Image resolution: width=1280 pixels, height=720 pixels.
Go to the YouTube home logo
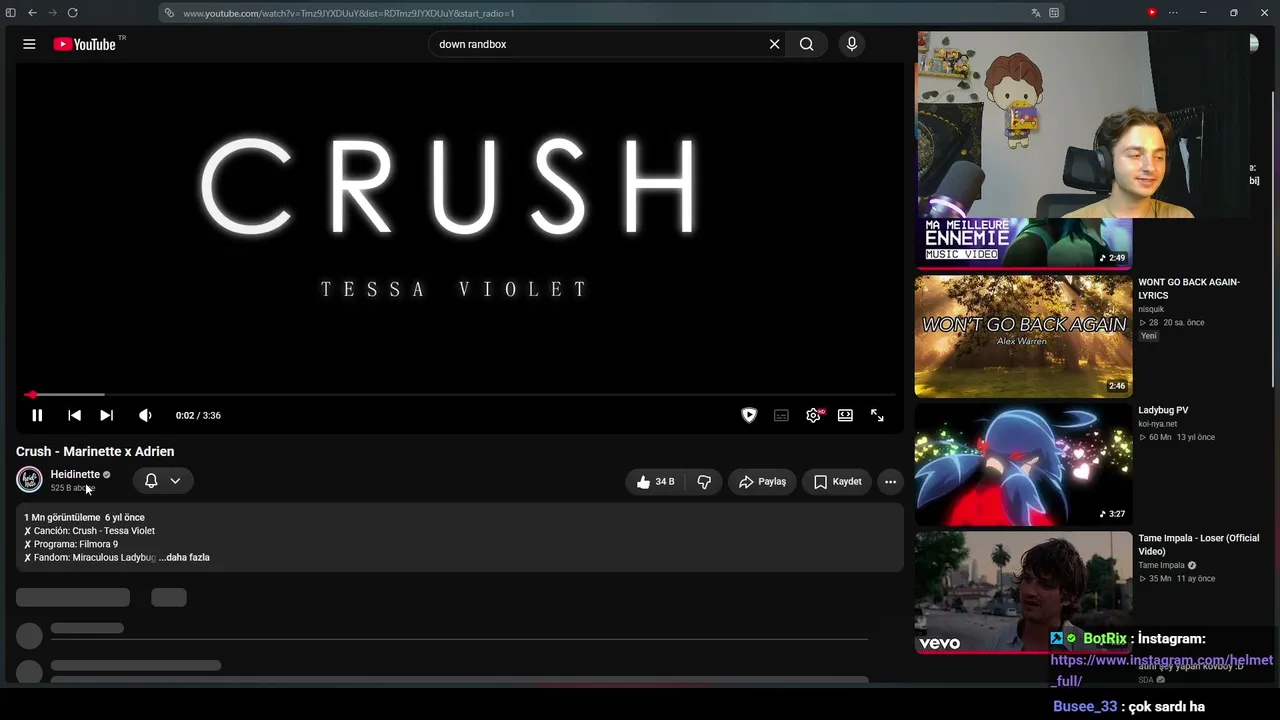(x=85, y=44)
